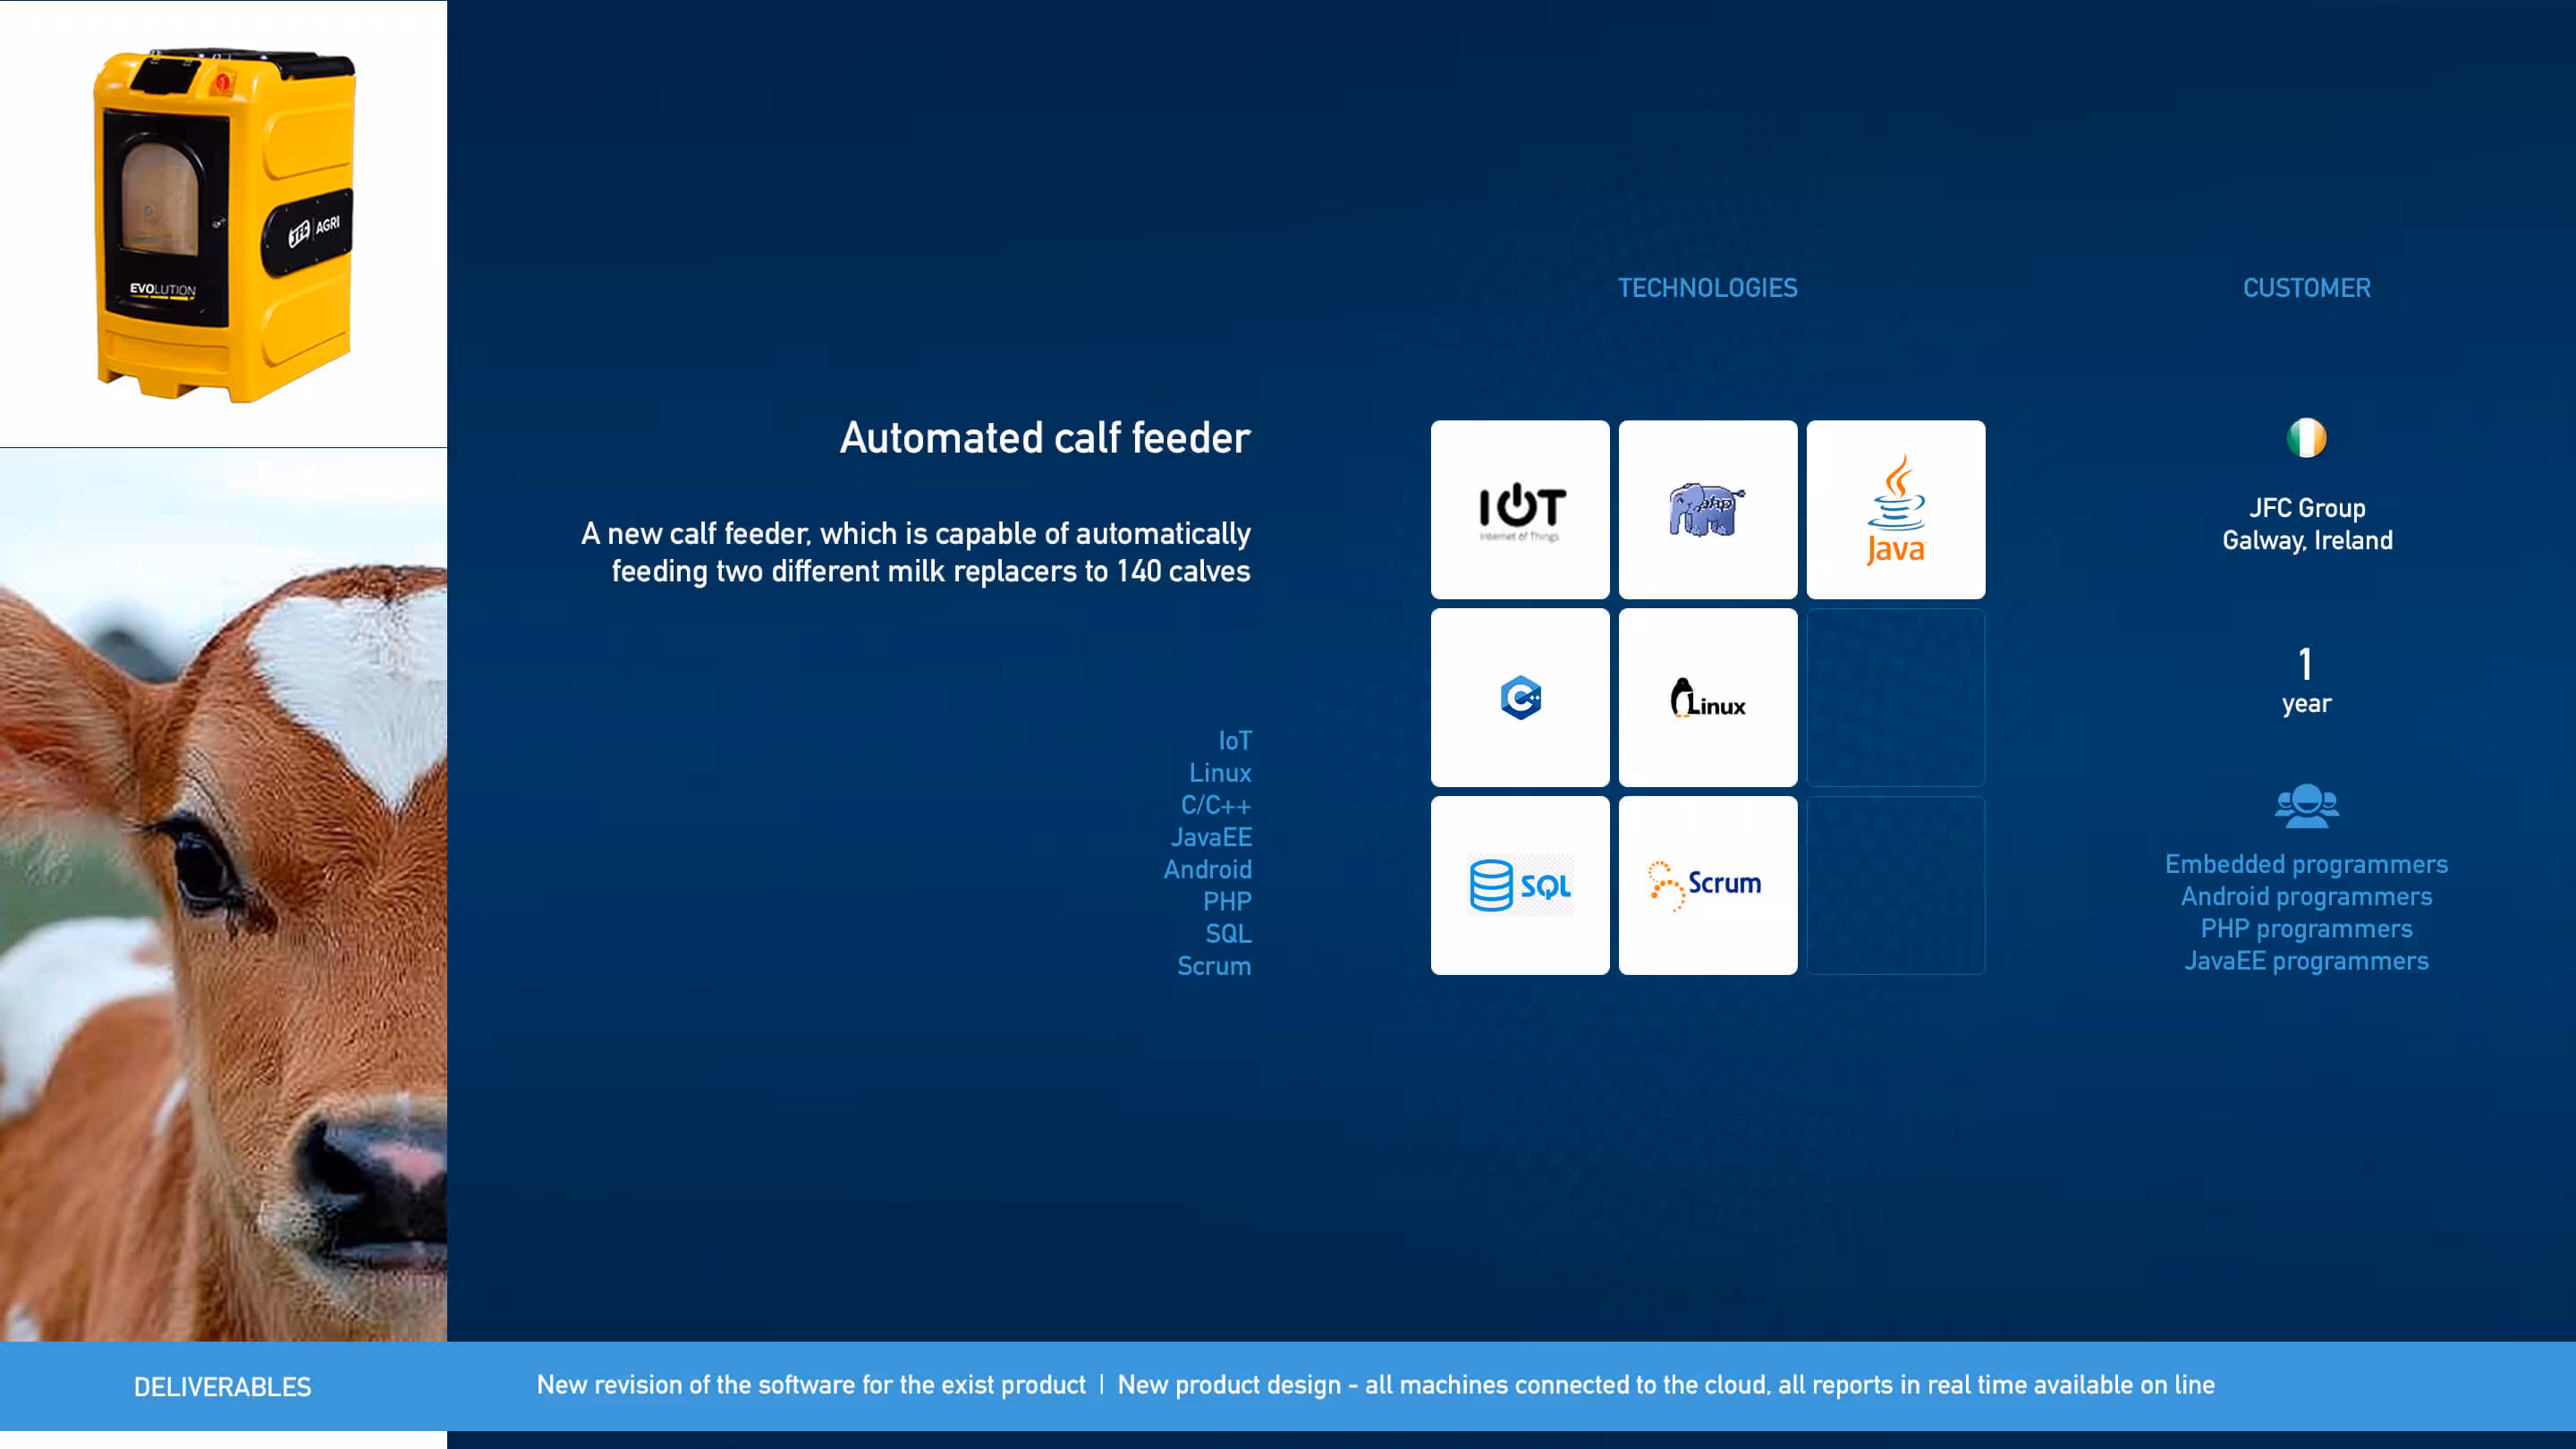This screenshot has height=1449, width=2576.
Task: Select the CUSTOMER heading
Action: tap(2306, 288)
